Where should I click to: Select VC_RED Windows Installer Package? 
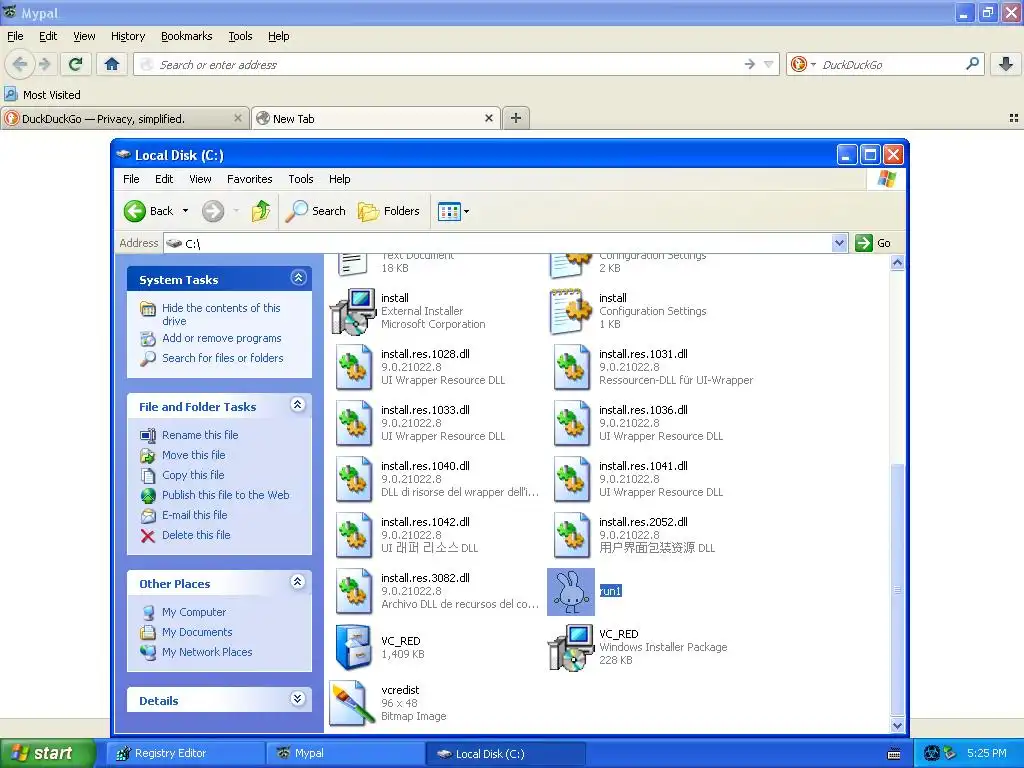click(x=638, y=647)
